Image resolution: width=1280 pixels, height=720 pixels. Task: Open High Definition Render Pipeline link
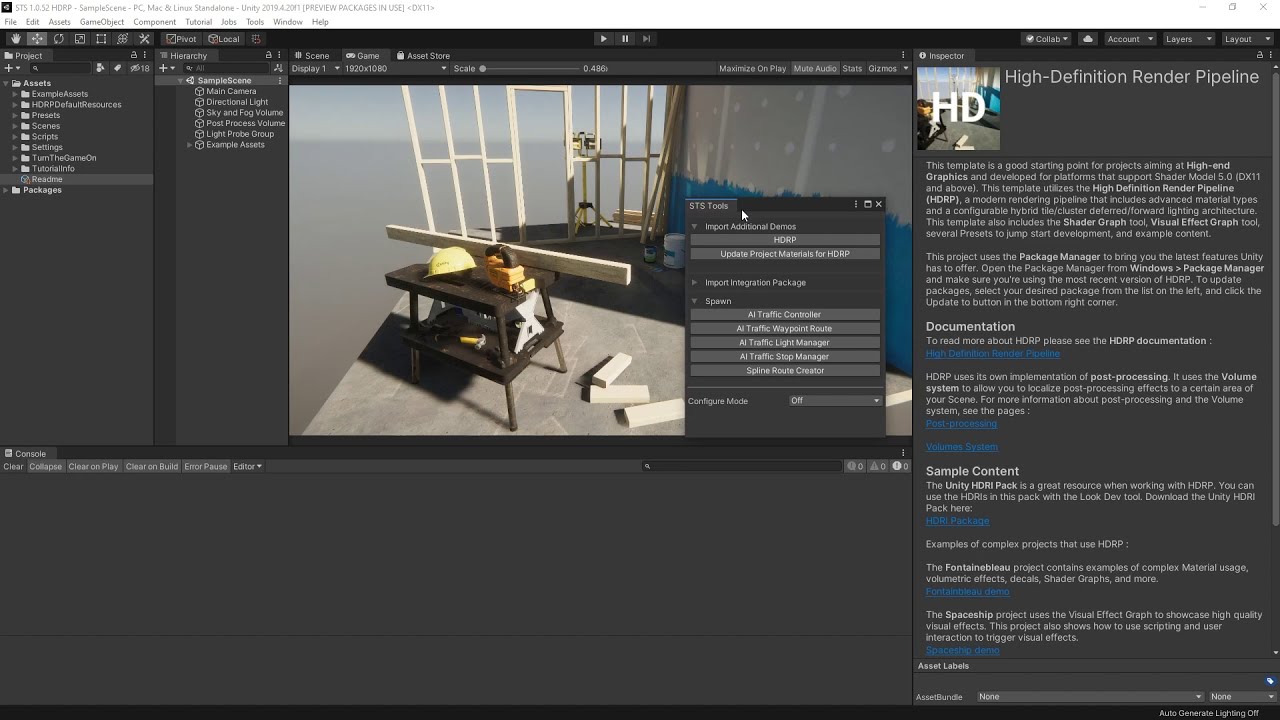[x=993, y=354]
